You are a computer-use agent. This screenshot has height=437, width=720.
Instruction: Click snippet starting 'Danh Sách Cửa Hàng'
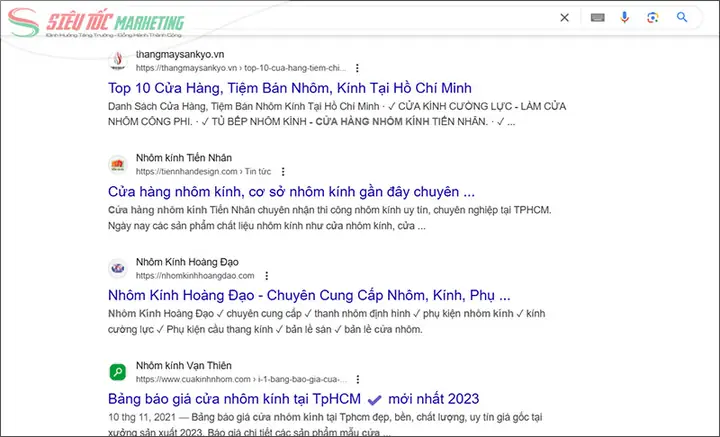click(337, 114)
